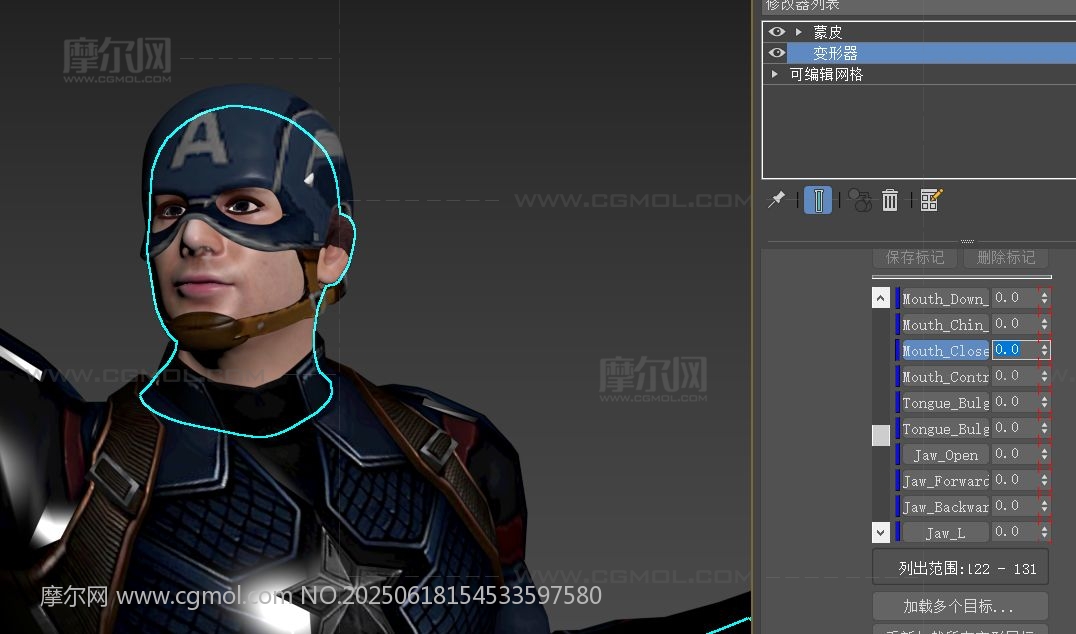Click channel list scroll up arrow
Image resolution: width=1076 pixels, height=634 pixels.
coord(881,298)
